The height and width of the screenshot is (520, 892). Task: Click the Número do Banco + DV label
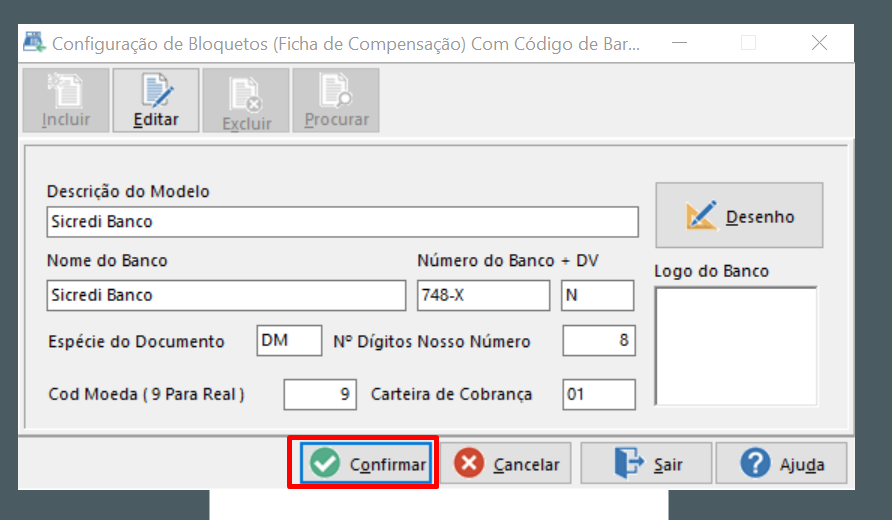(507, 261)
